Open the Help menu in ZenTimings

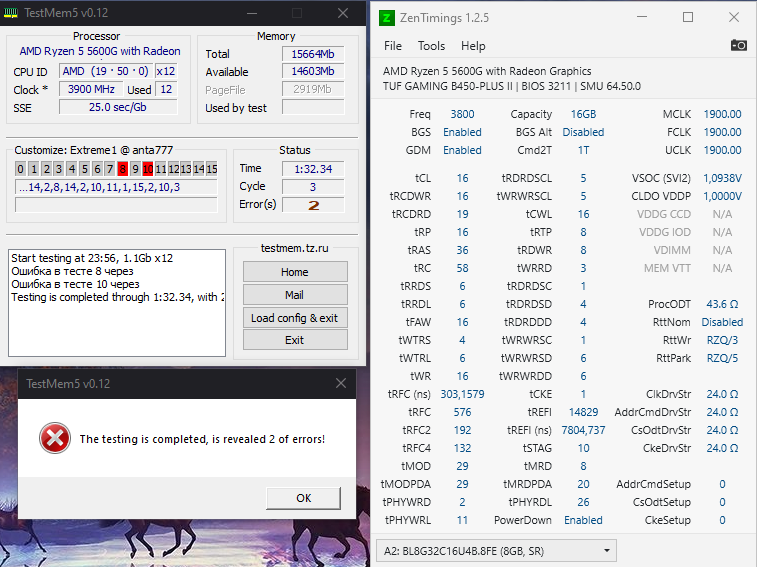tap(473, 46)
